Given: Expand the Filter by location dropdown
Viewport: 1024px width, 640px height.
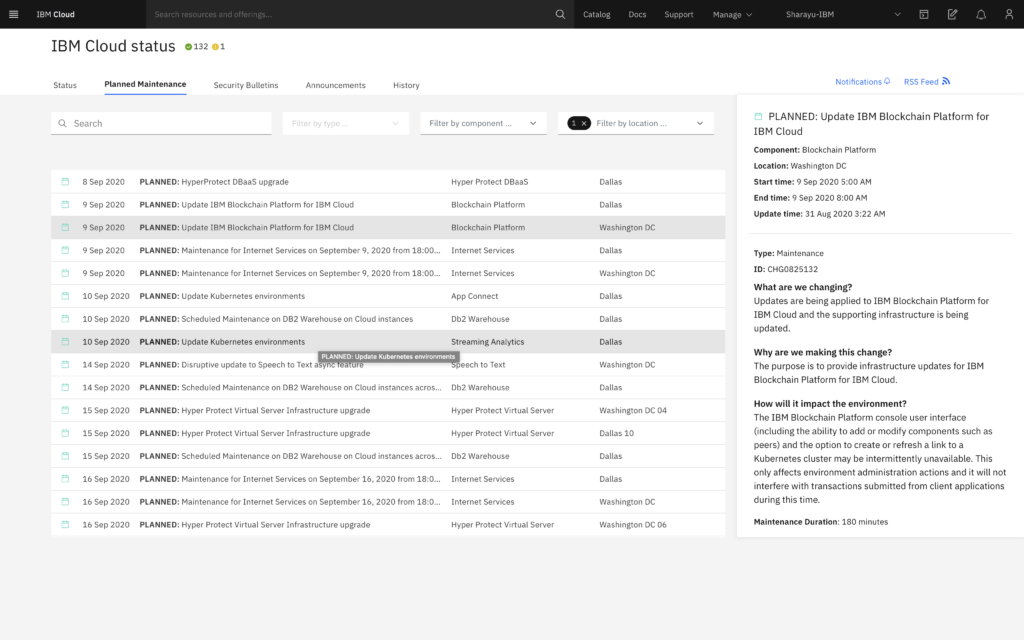Looking at the screenshot, I should point(635,123).
